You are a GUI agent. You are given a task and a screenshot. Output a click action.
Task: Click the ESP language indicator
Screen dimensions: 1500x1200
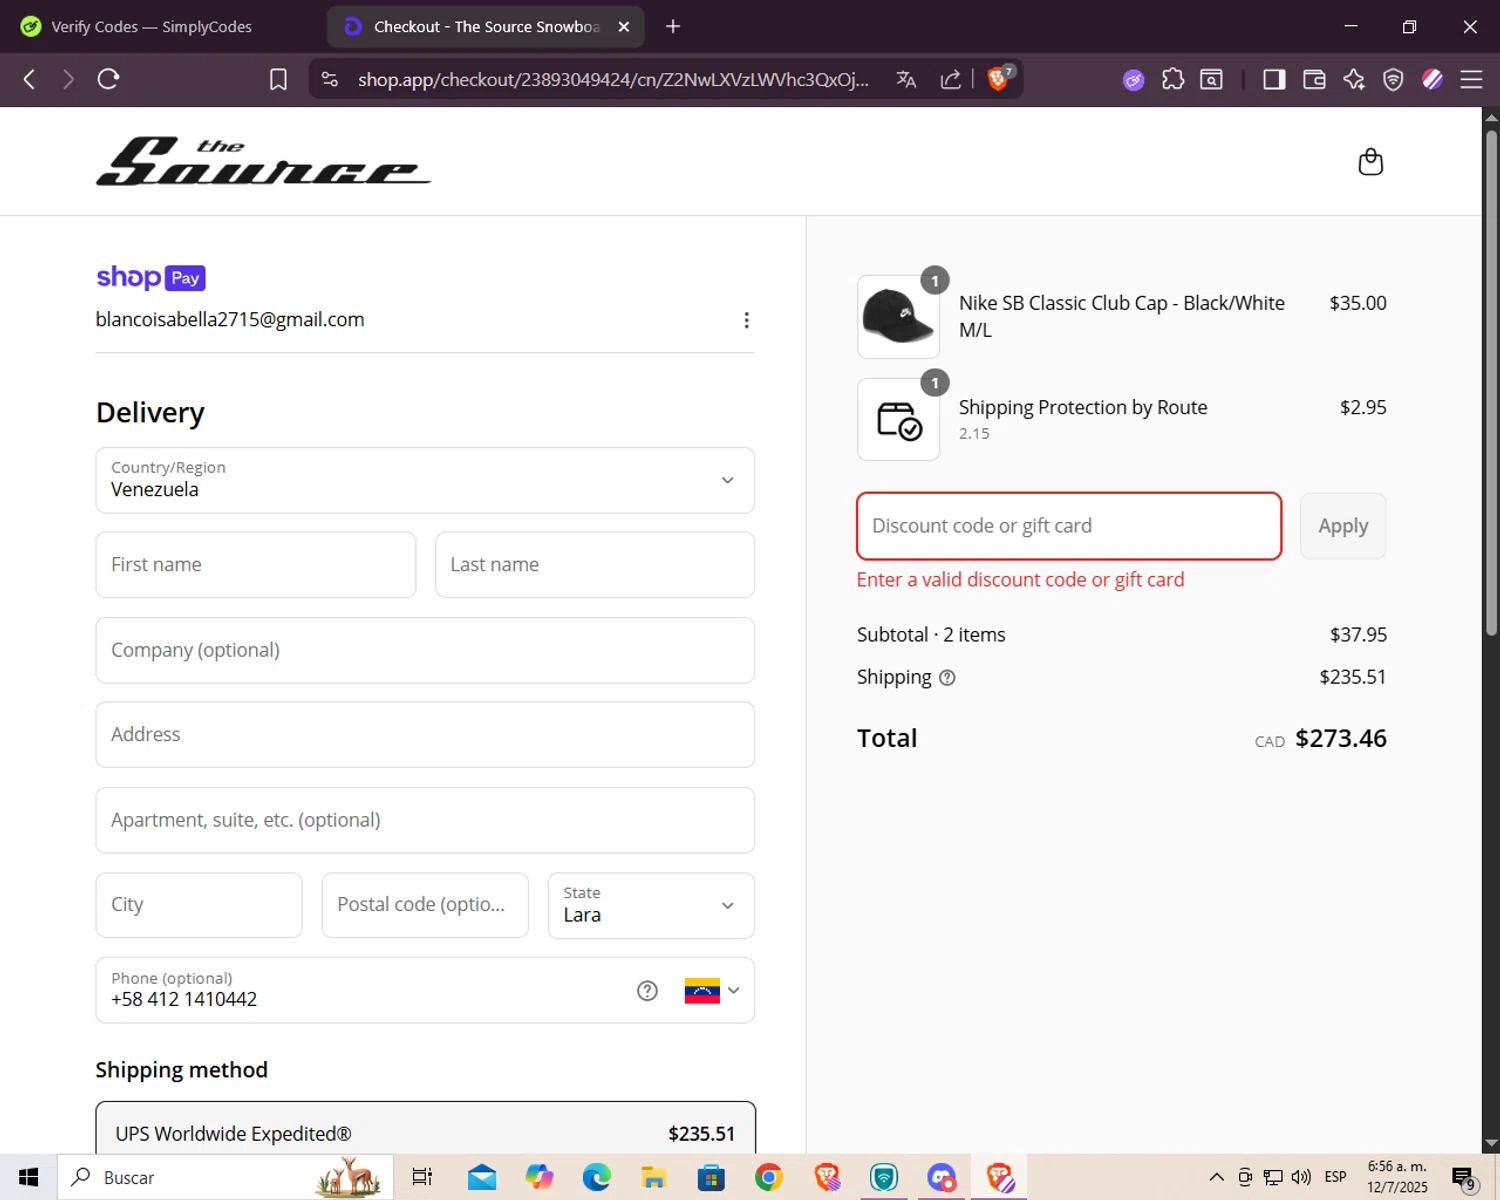pos(1335,1177)
